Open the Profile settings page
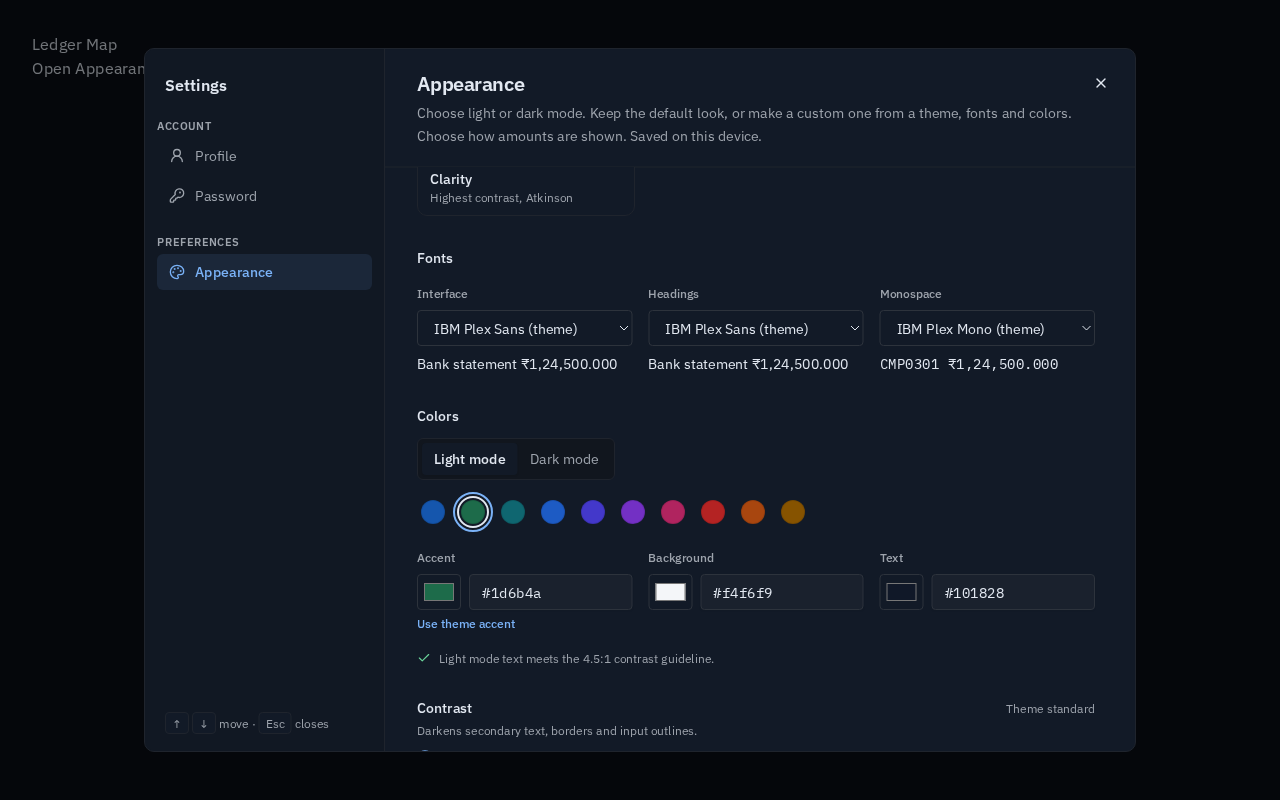Image resolution: width=1280 pixels, height=800 pixels. click(264, 156)
